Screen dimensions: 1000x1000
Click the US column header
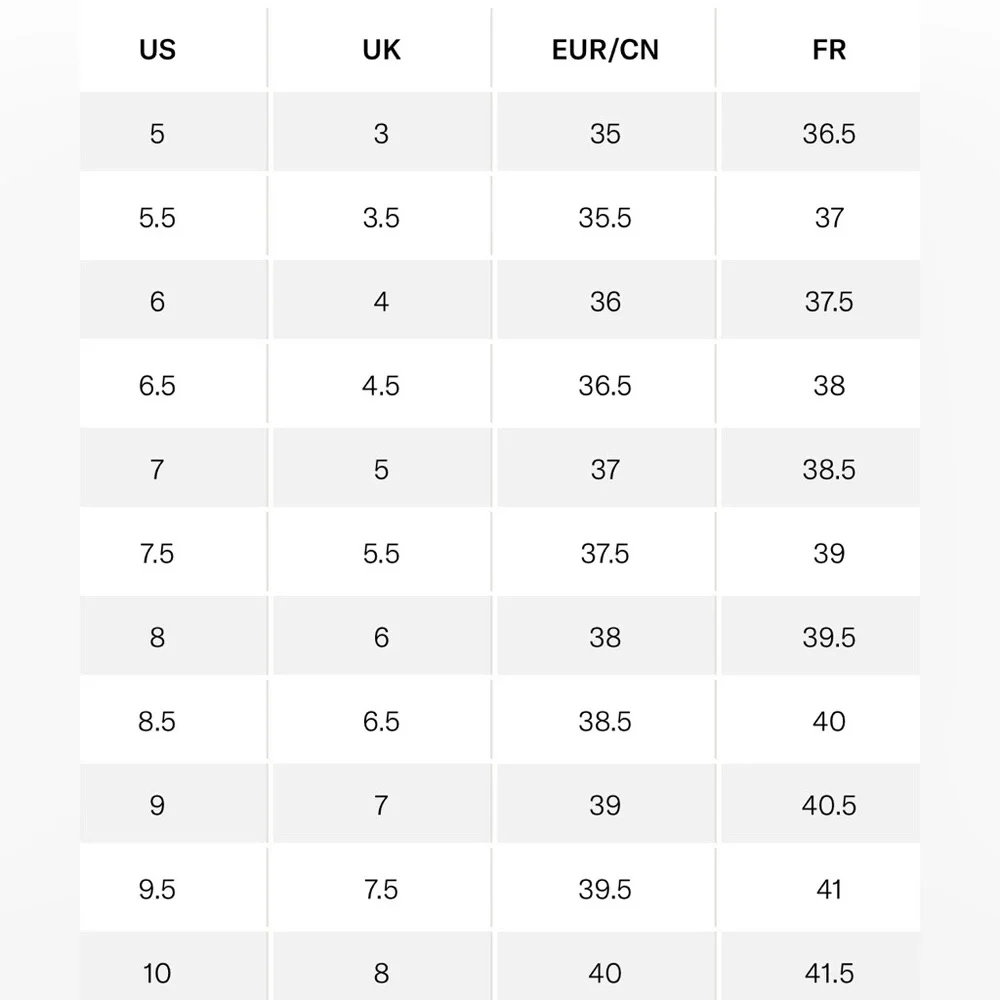click(x=158, y=50)
